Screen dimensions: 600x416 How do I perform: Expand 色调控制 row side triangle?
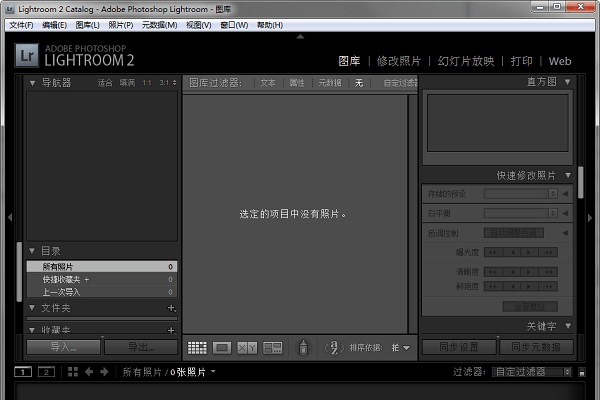click(x=565, y=233)
